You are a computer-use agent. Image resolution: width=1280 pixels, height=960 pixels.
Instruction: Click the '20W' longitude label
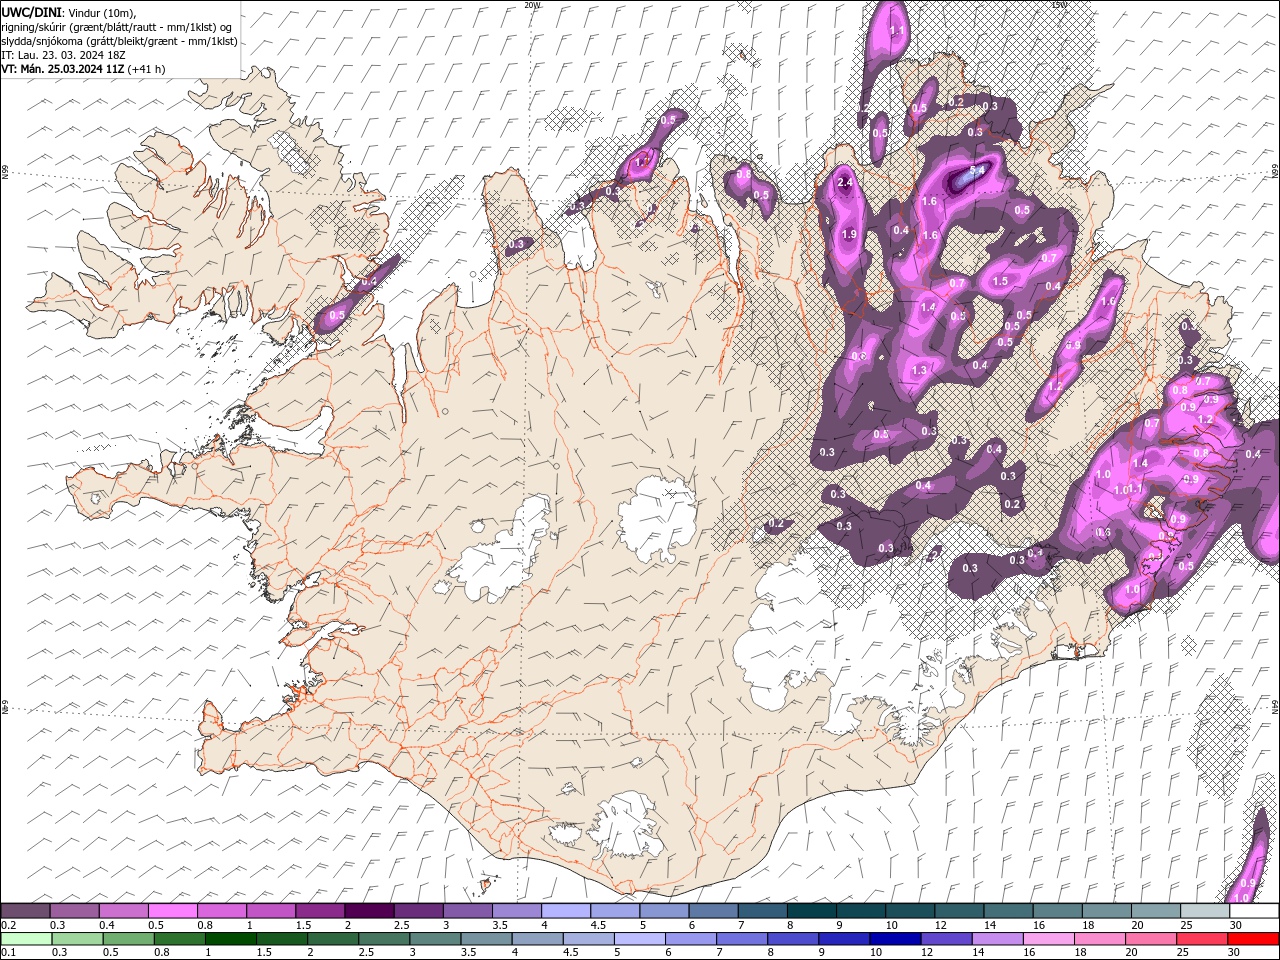532,5
